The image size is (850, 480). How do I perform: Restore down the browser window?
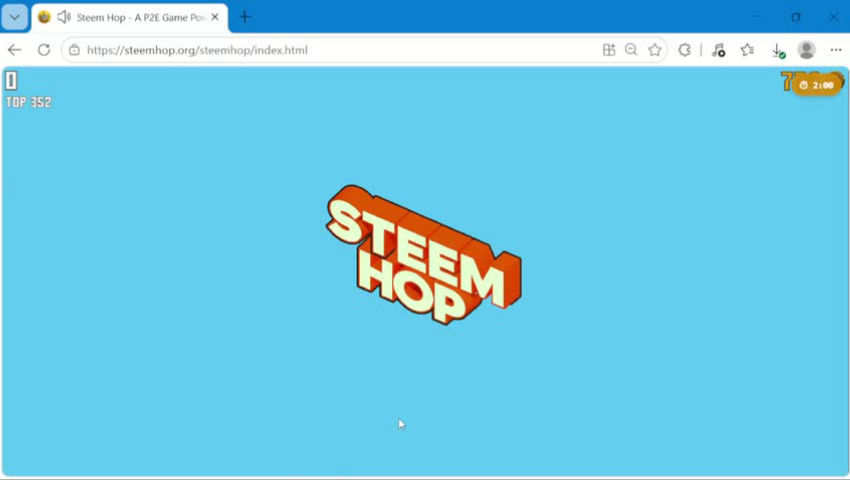(x=796, y=17)
